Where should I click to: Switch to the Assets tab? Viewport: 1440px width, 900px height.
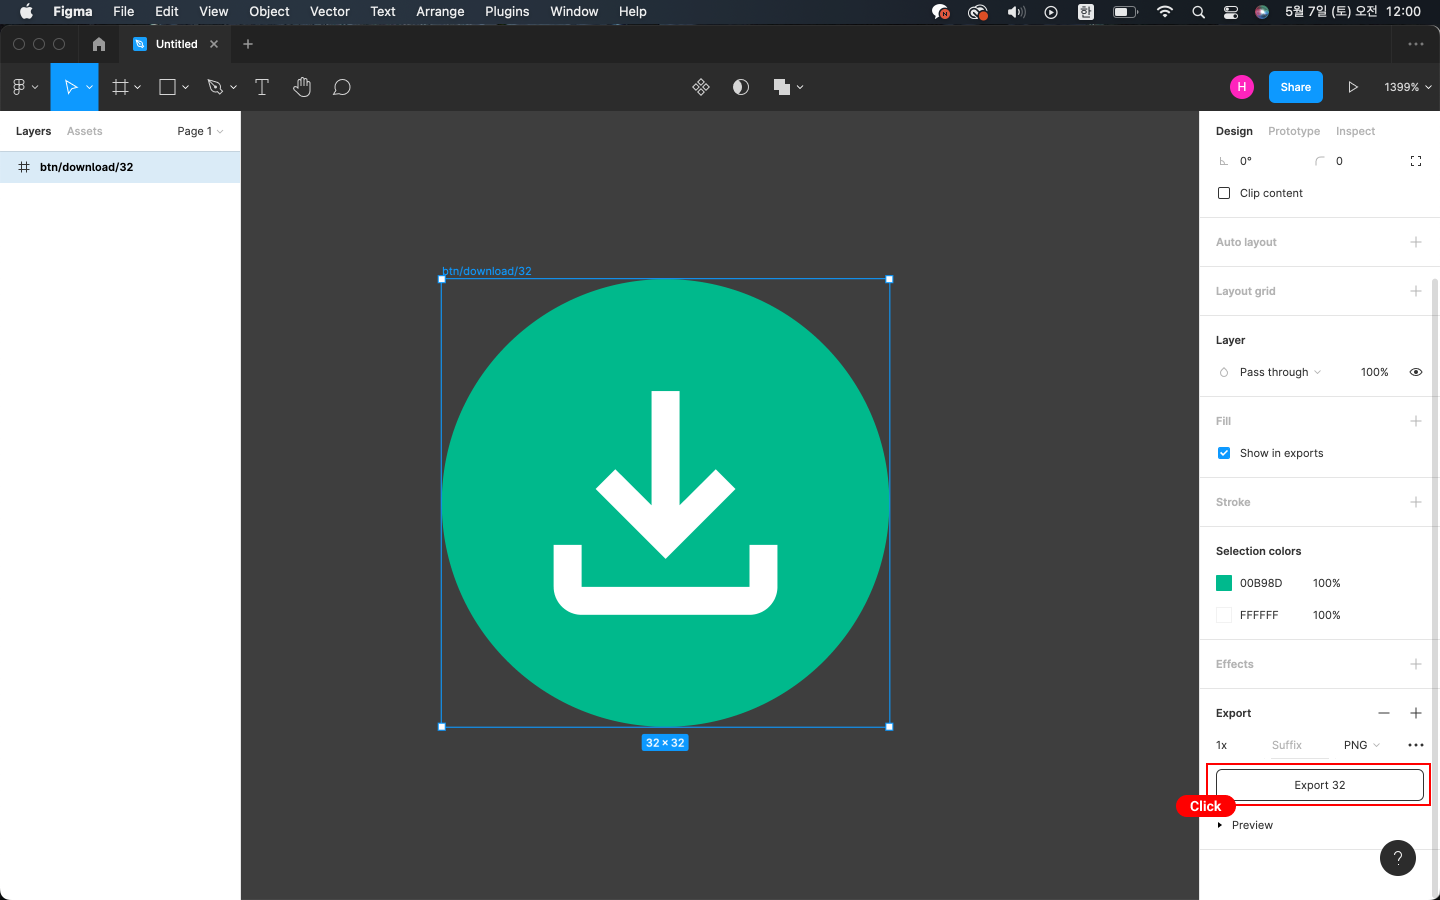(x=85, y=131)
